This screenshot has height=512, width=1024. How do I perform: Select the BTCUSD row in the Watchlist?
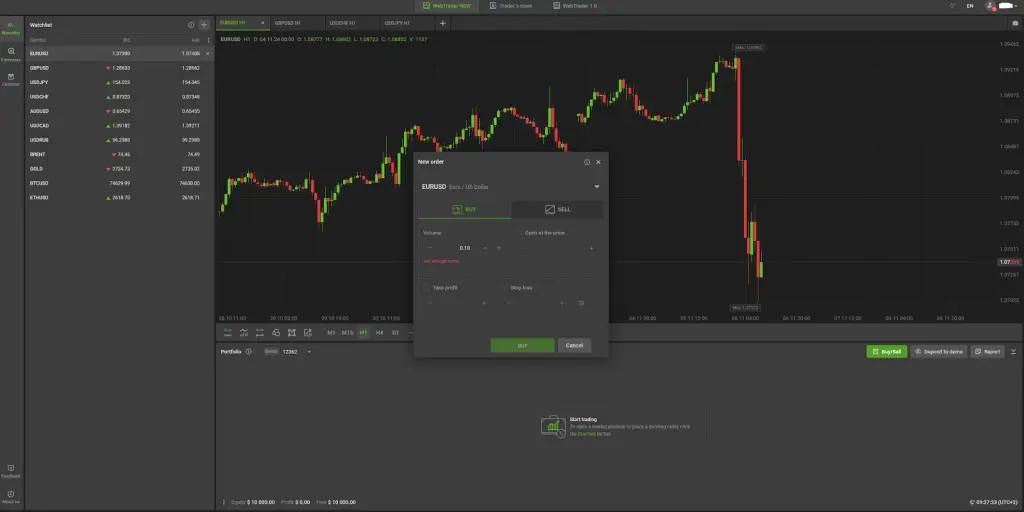[x=120, y=183]
